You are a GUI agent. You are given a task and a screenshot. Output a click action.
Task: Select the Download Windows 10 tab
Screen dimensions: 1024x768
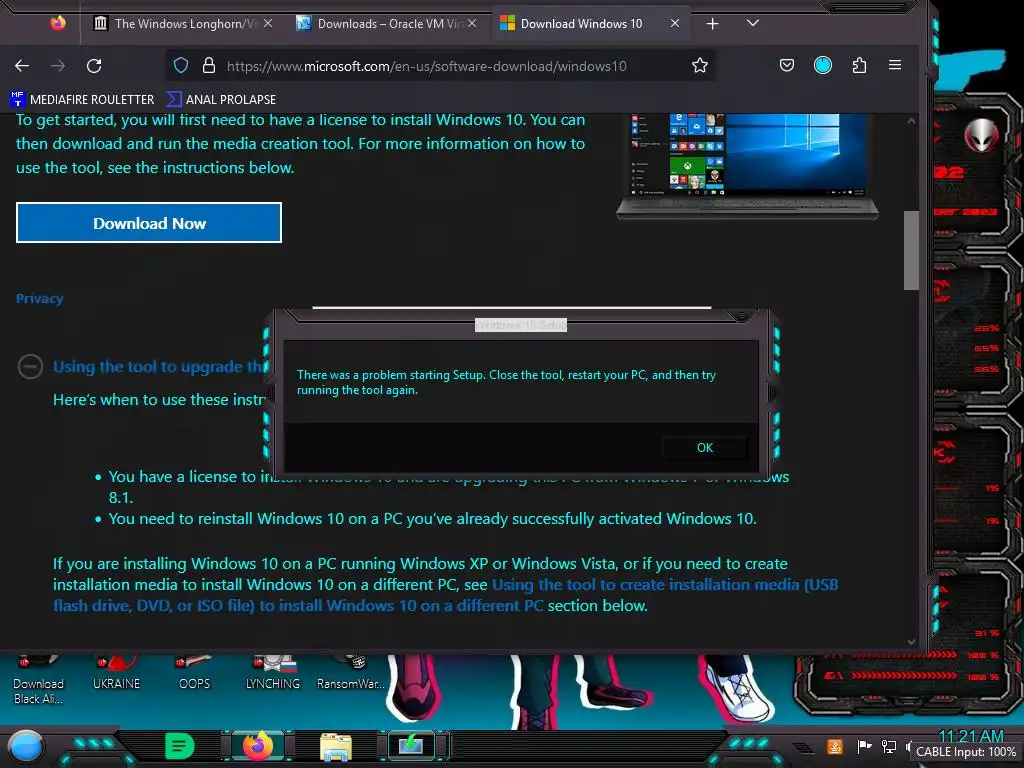click(591, 24)
